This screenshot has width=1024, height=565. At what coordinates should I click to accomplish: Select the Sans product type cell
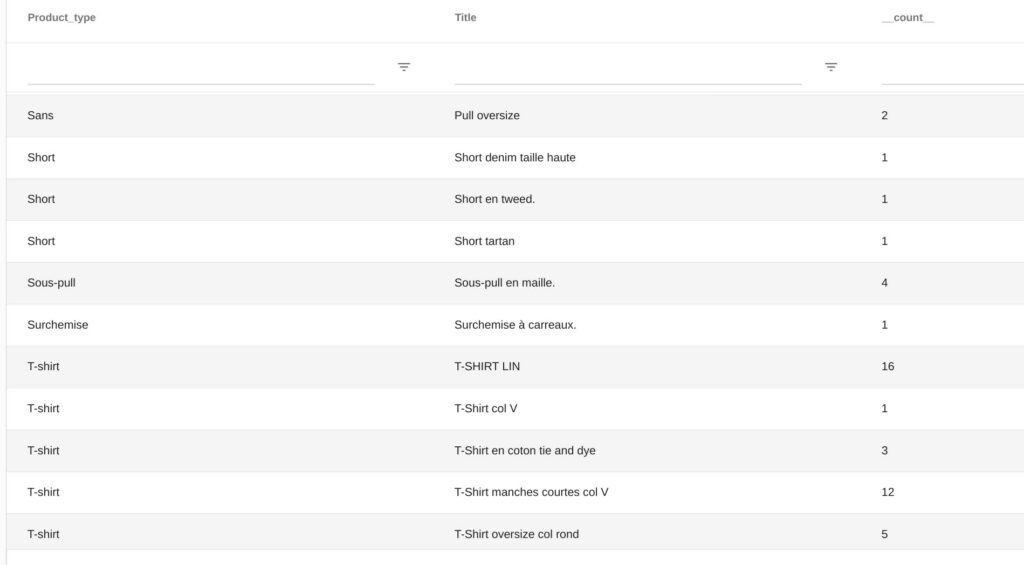40,116
